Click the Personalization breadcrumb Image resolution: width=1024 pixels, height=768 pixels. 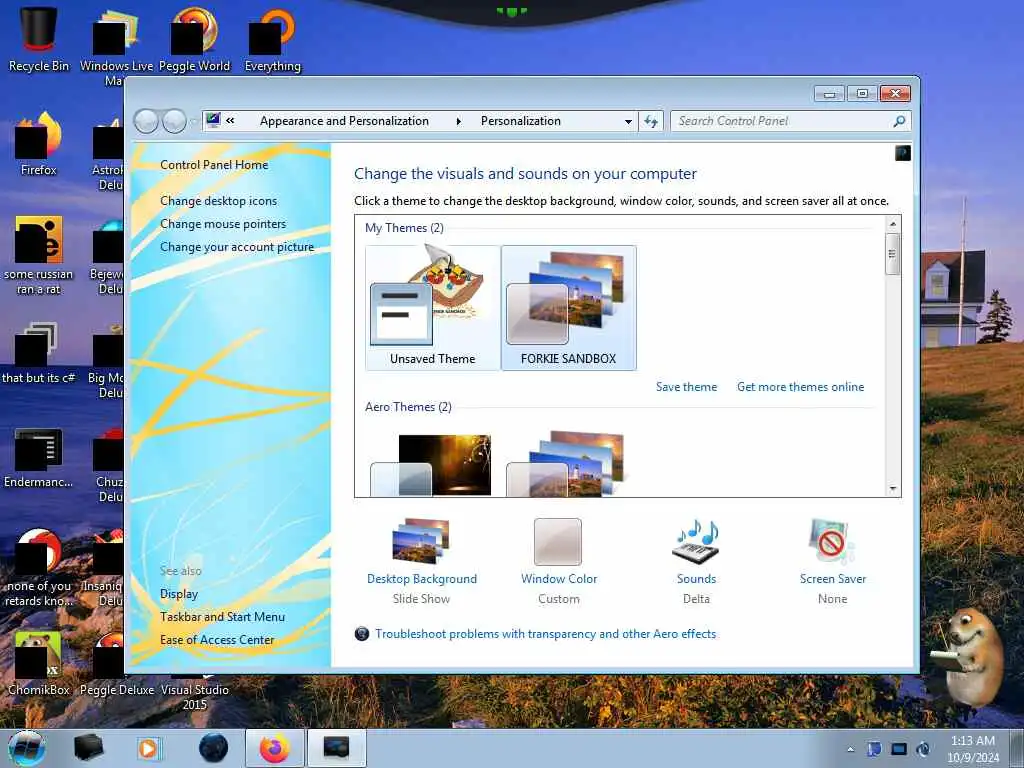(520, 121)
